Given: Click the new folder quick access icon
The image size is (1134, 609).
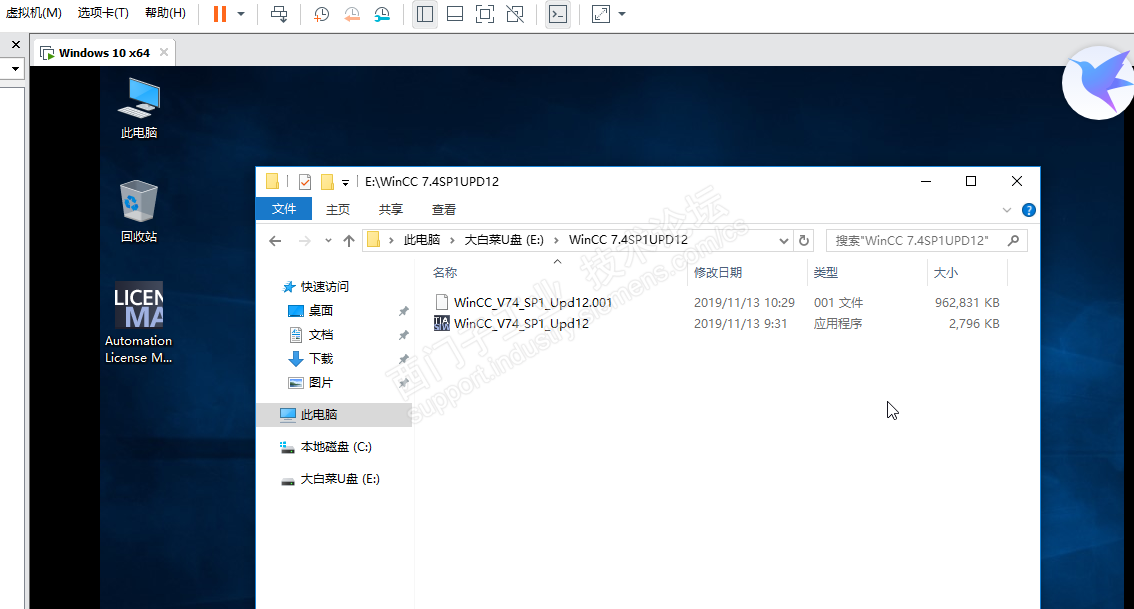Looking at the screenshot, I should (327, 182).
